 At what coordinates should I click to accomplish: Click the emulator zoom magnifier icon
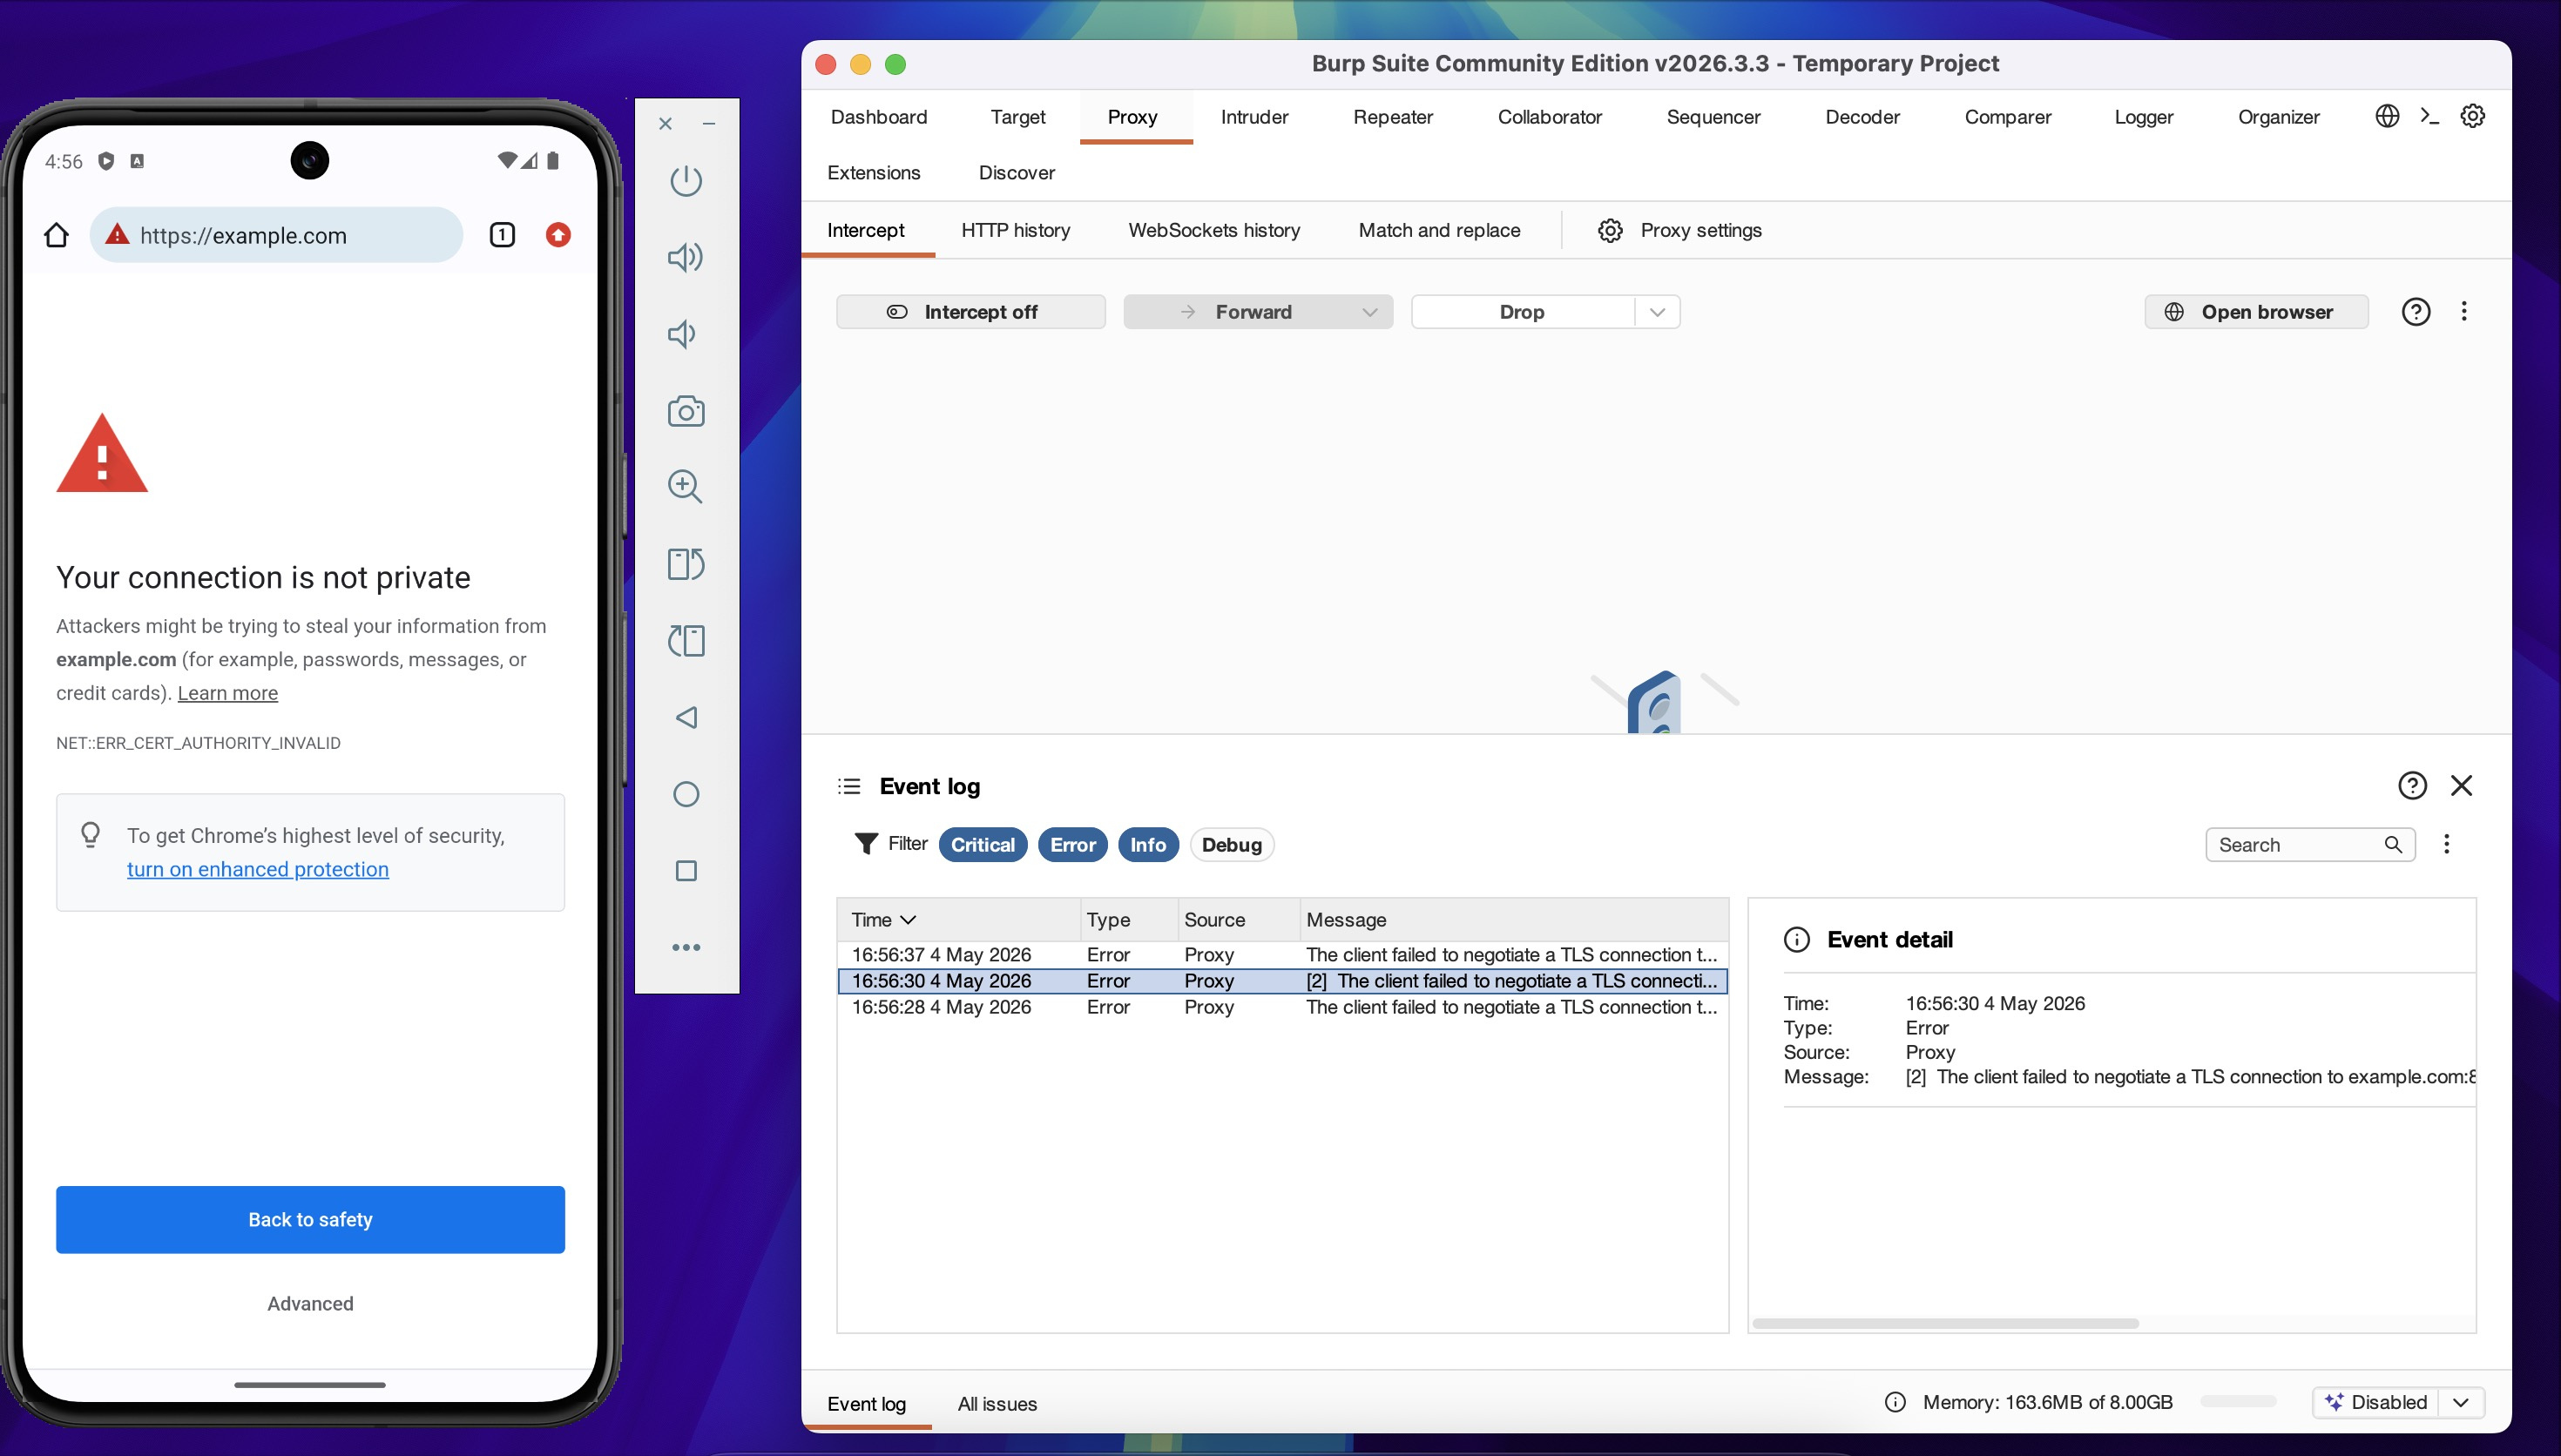pos(686,487)
